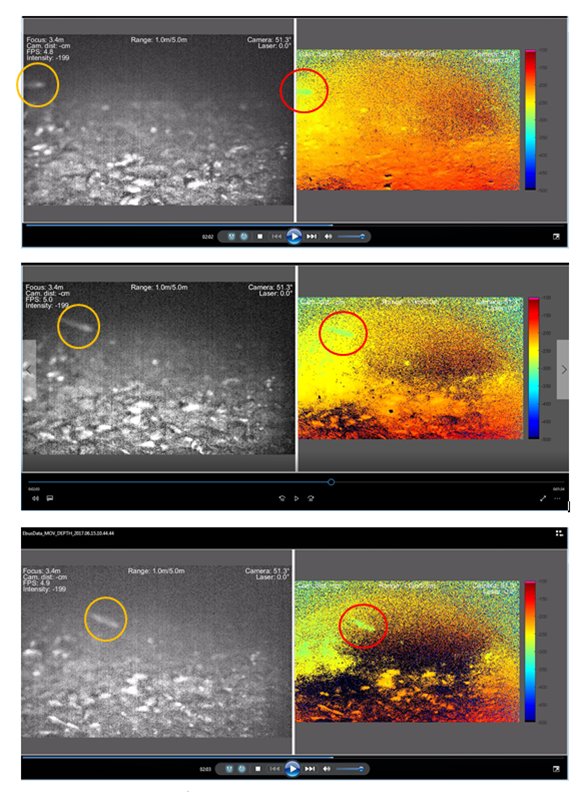Screen dimensions: 581x800
Task: Skip to next track in top player
Action: 311,237
